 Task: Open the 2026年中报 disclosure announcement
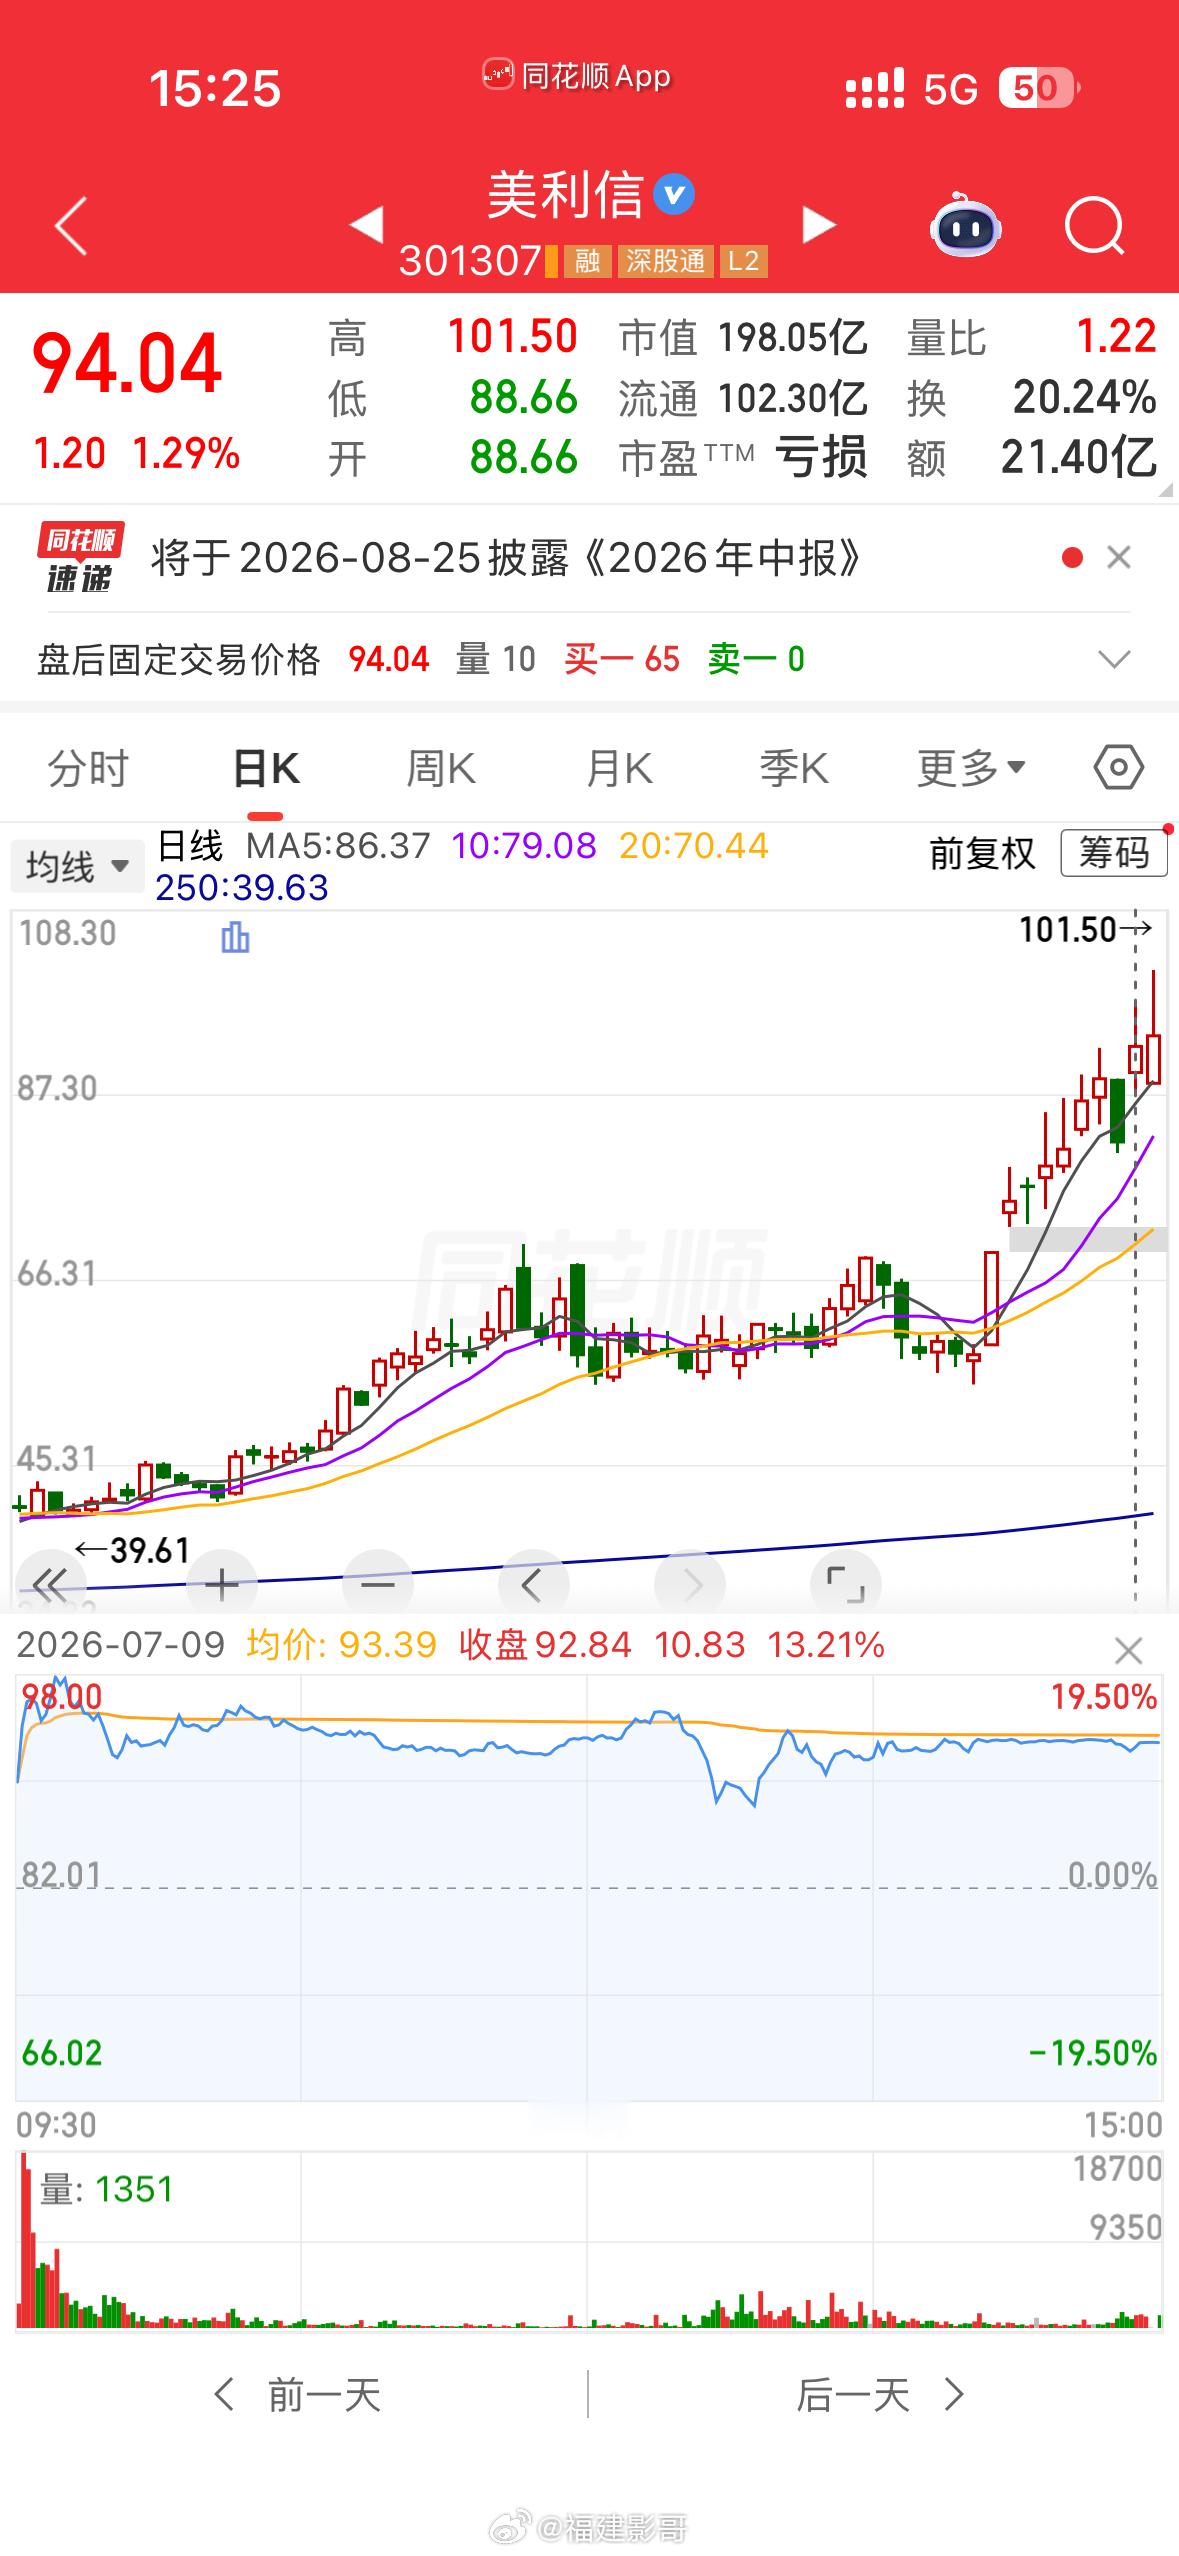(506, 557)
